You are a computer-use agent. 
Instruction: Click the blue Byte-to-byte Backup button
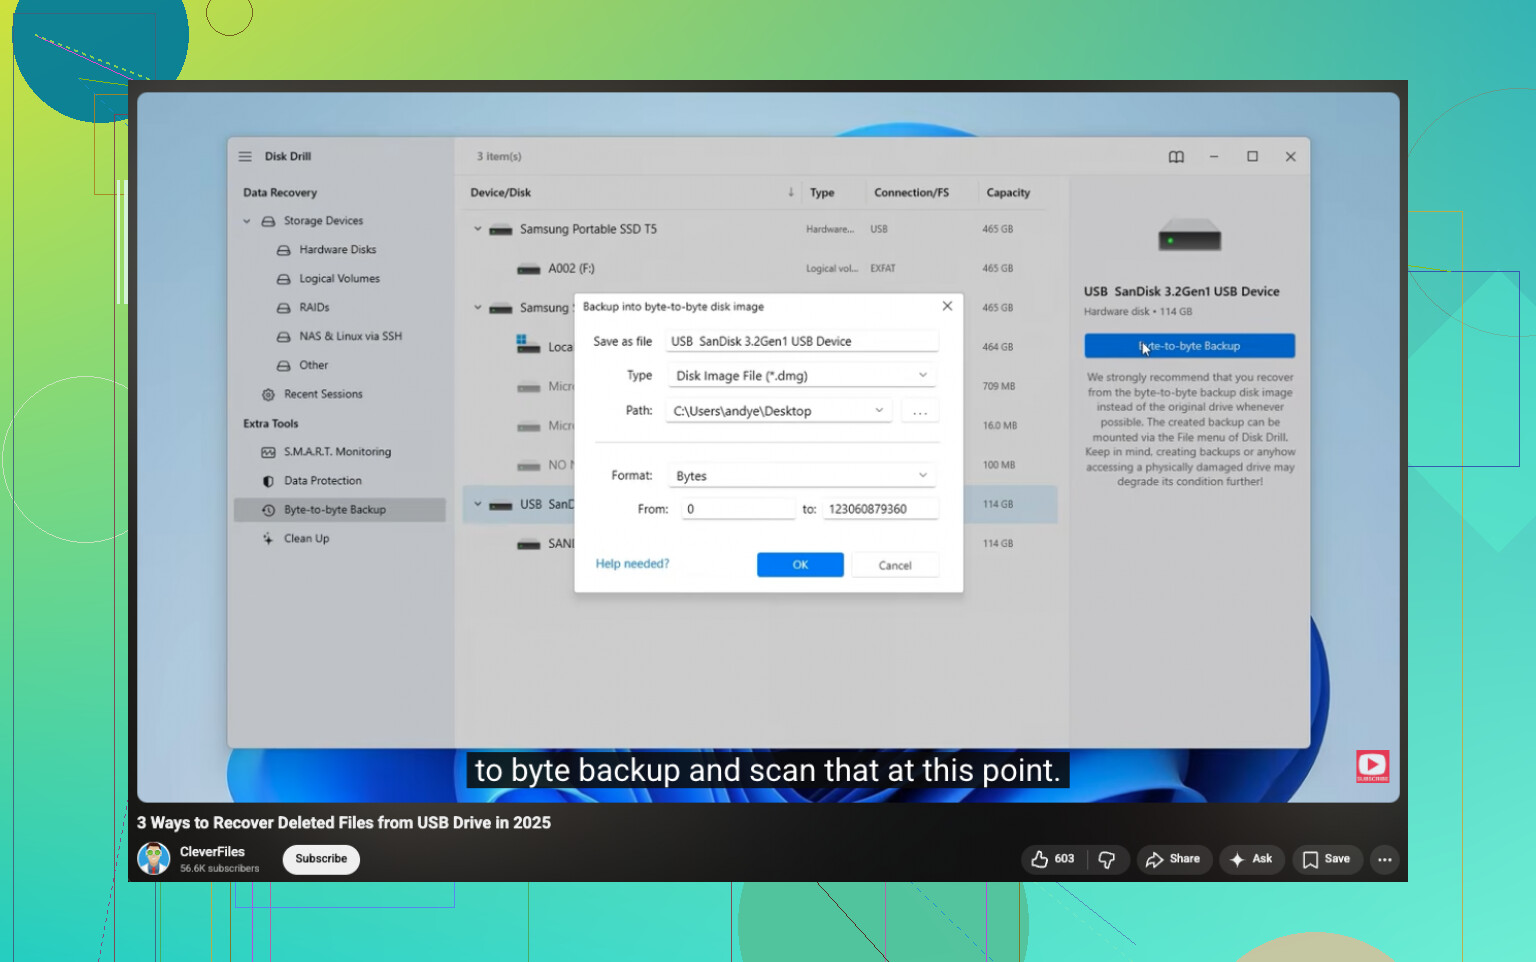(1190, 346)
